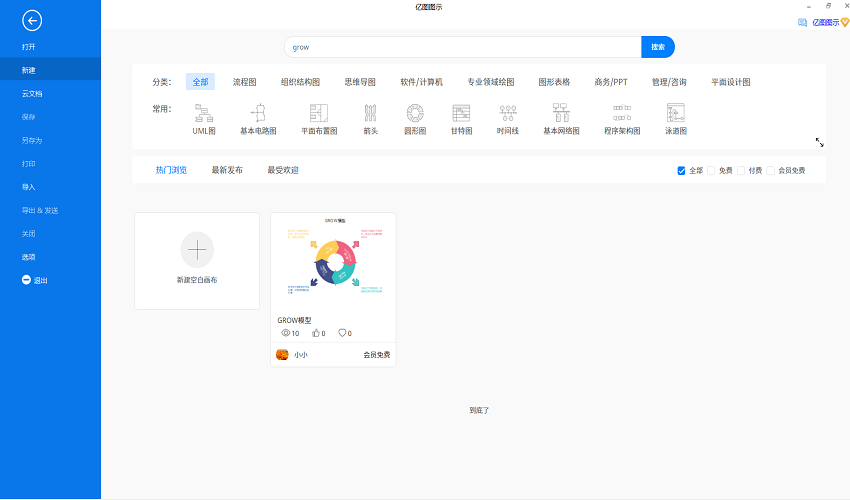Image resolution: width=850 pixels, height=500 pixels.
Task: Click the author avatar 小小
Action: pyautogui.click(x=282, y=355)
